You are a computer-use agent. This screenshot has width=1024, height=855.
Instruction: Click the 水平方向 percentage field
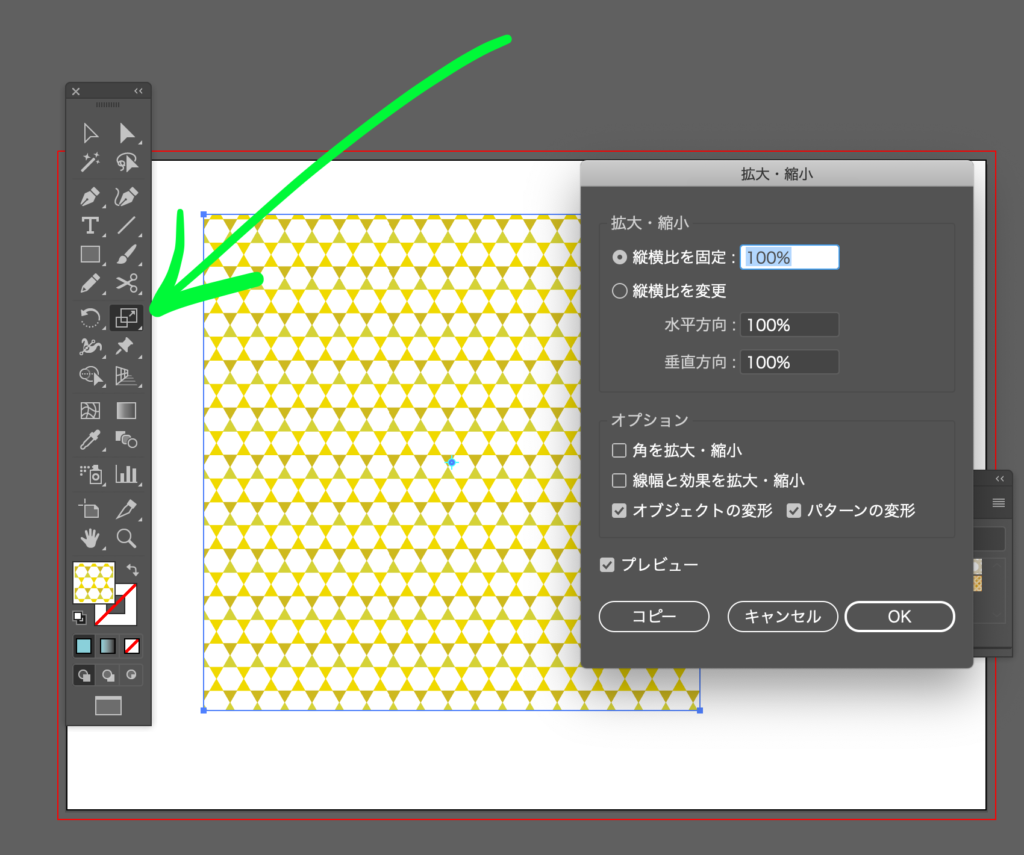point(789,325)
